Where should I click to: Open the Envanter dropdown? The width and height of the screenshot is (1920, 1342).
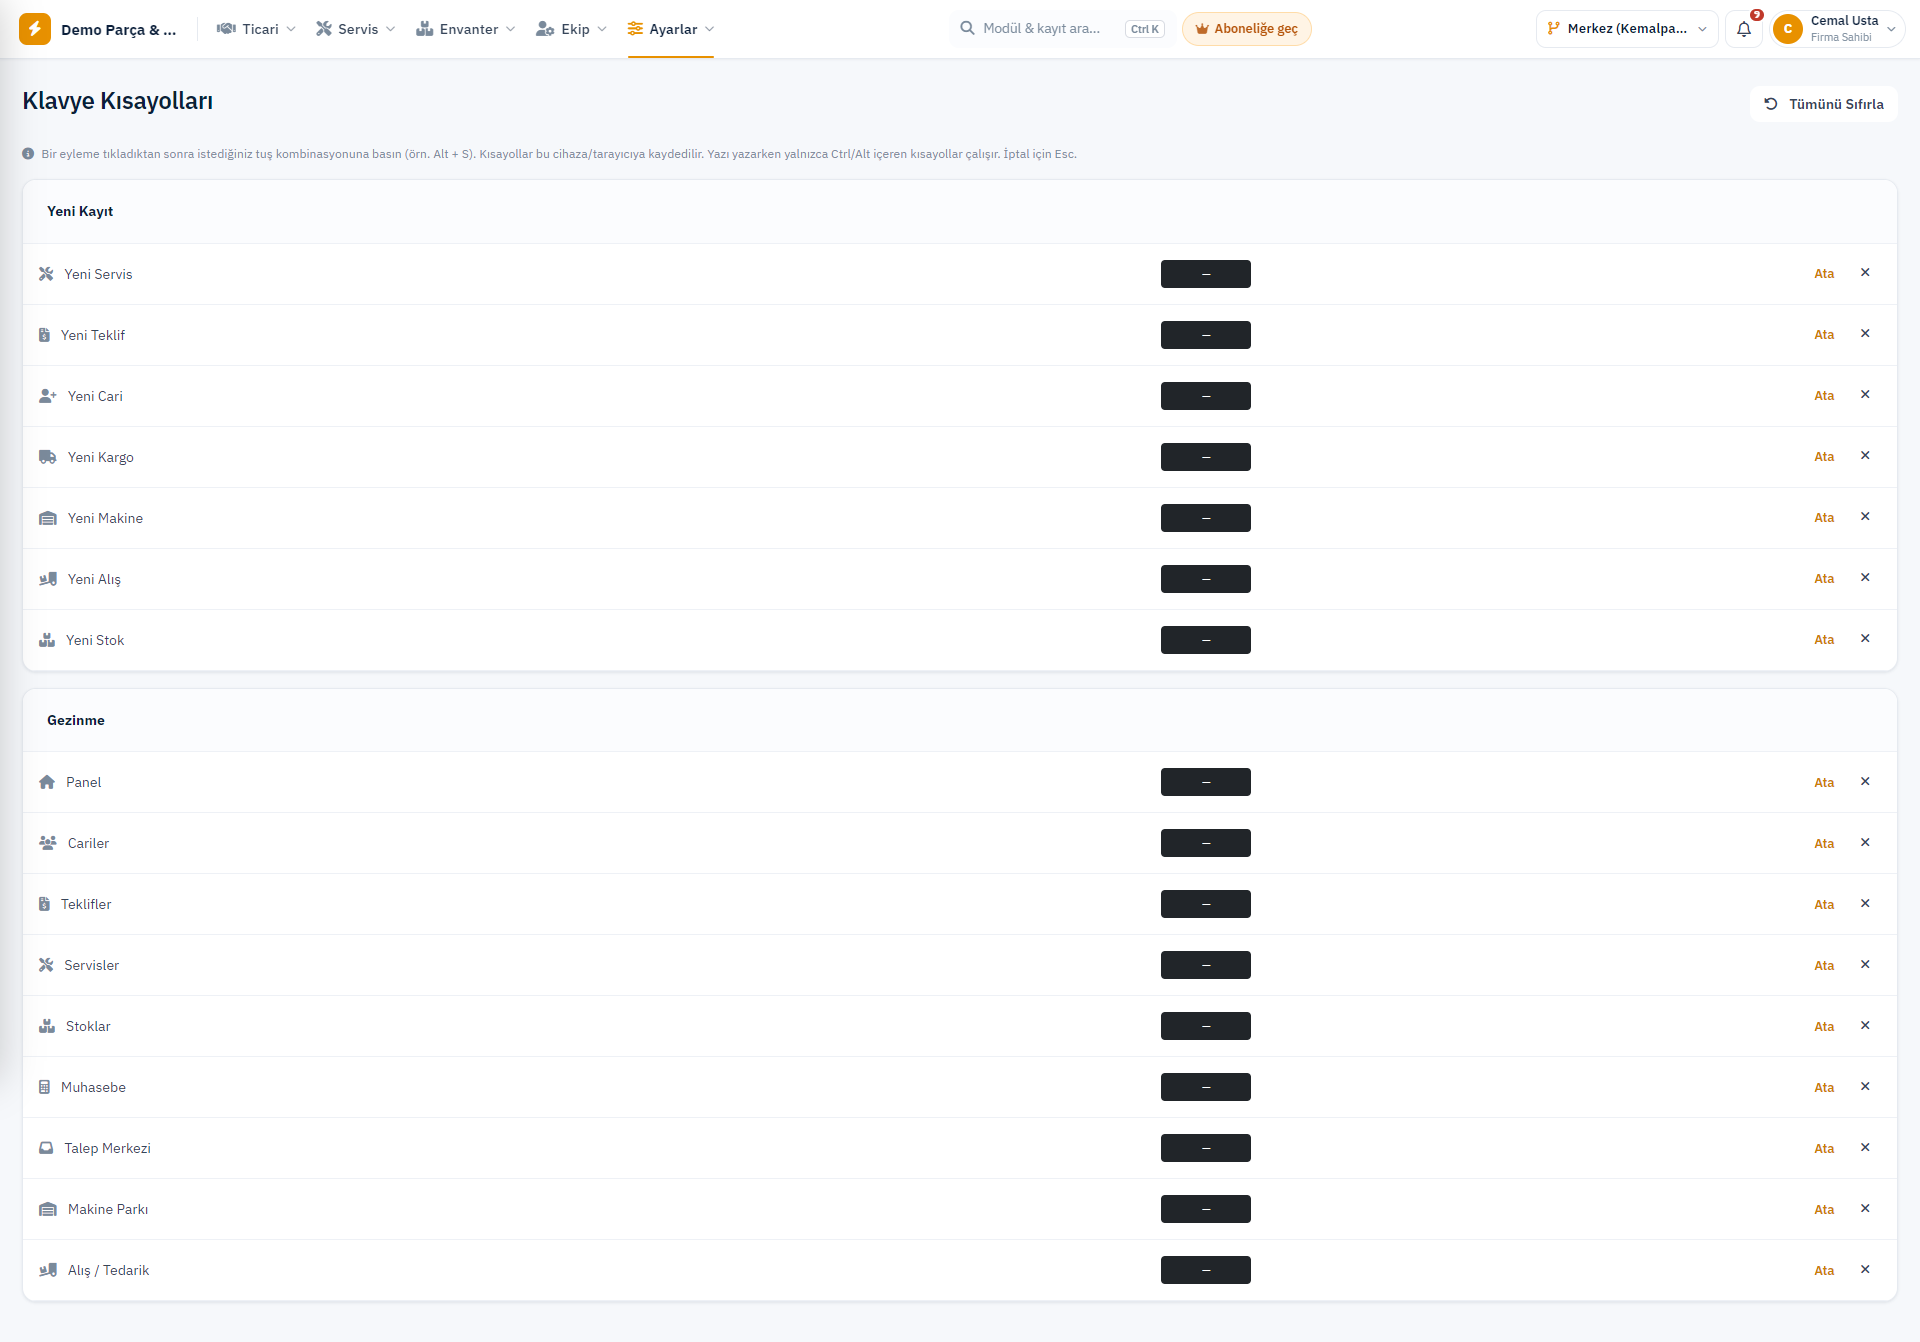(466, 29)
